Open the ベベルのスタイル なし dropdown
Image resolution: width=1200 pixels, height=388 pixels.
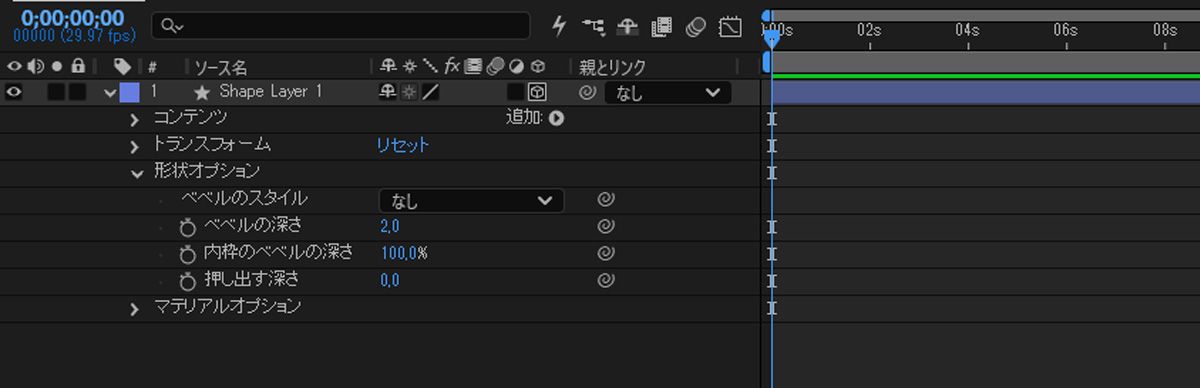pos(471,200)
